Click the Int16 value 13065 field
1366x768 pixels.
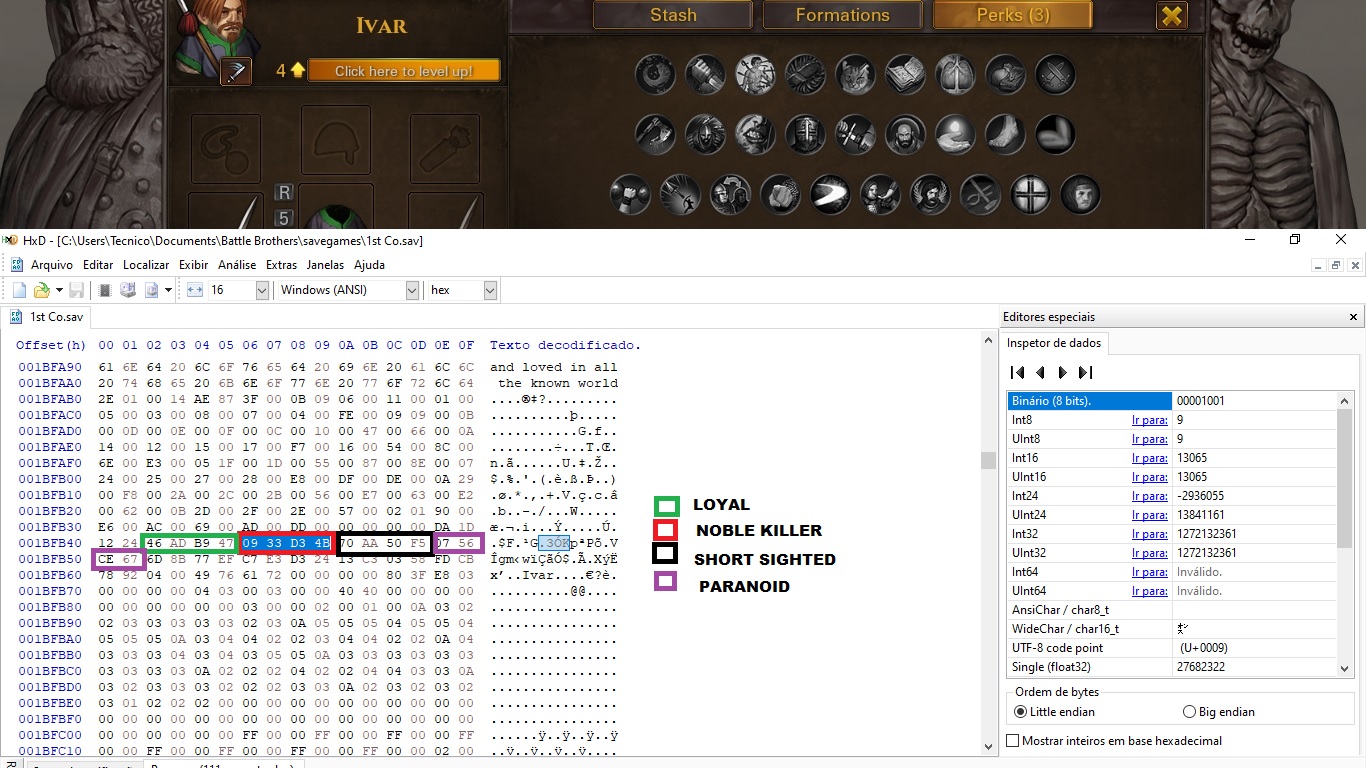(1254, 458)
